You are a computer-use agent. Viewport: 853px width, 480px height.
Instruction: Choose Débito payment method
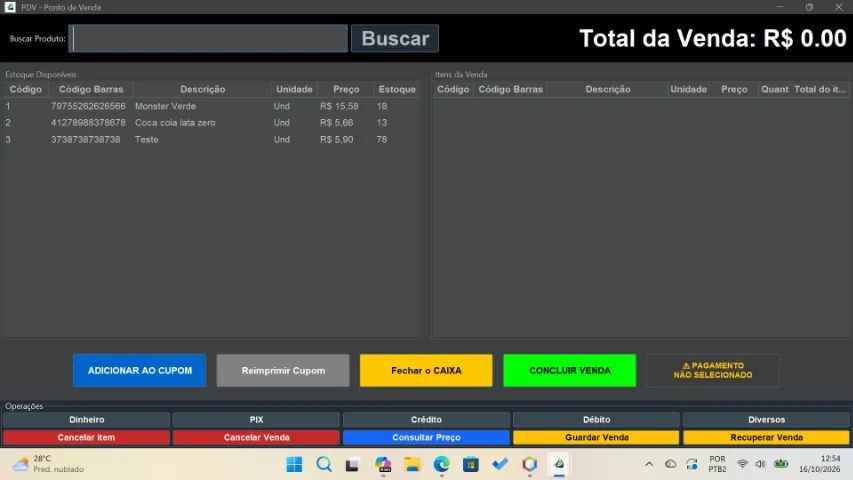596,420
